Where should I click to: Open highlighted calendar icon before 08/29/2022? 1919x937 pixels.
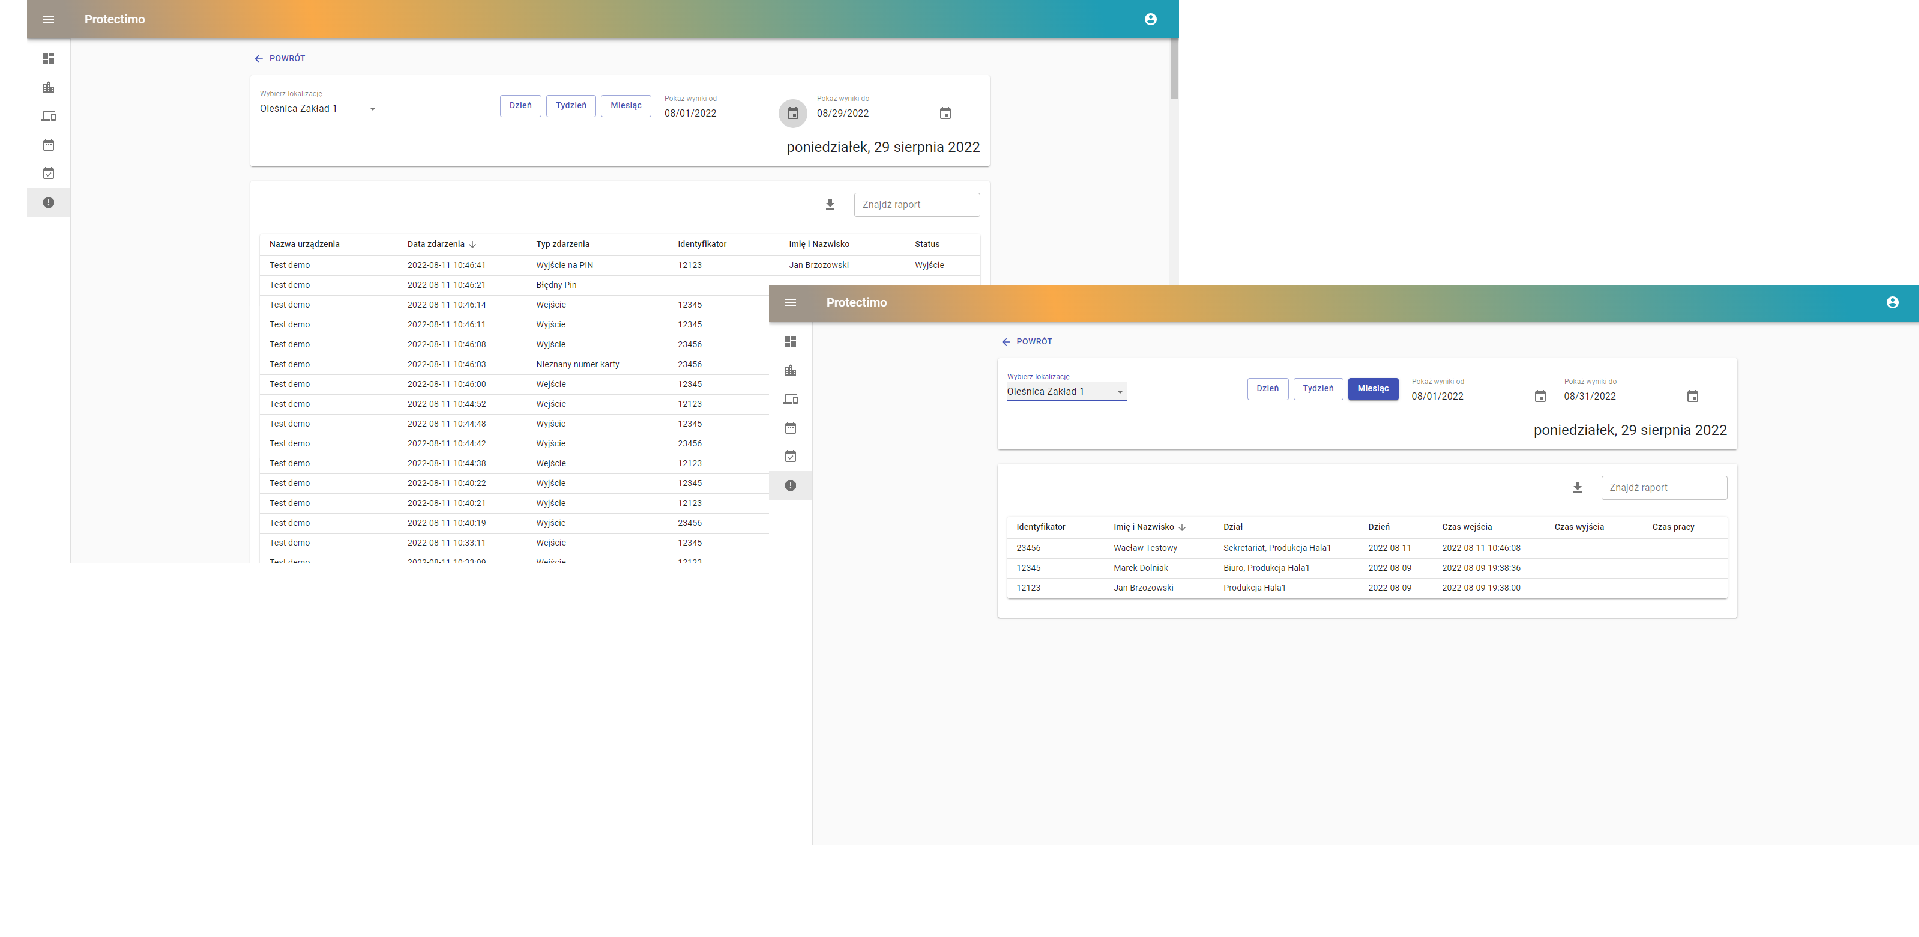coord(792,113)
